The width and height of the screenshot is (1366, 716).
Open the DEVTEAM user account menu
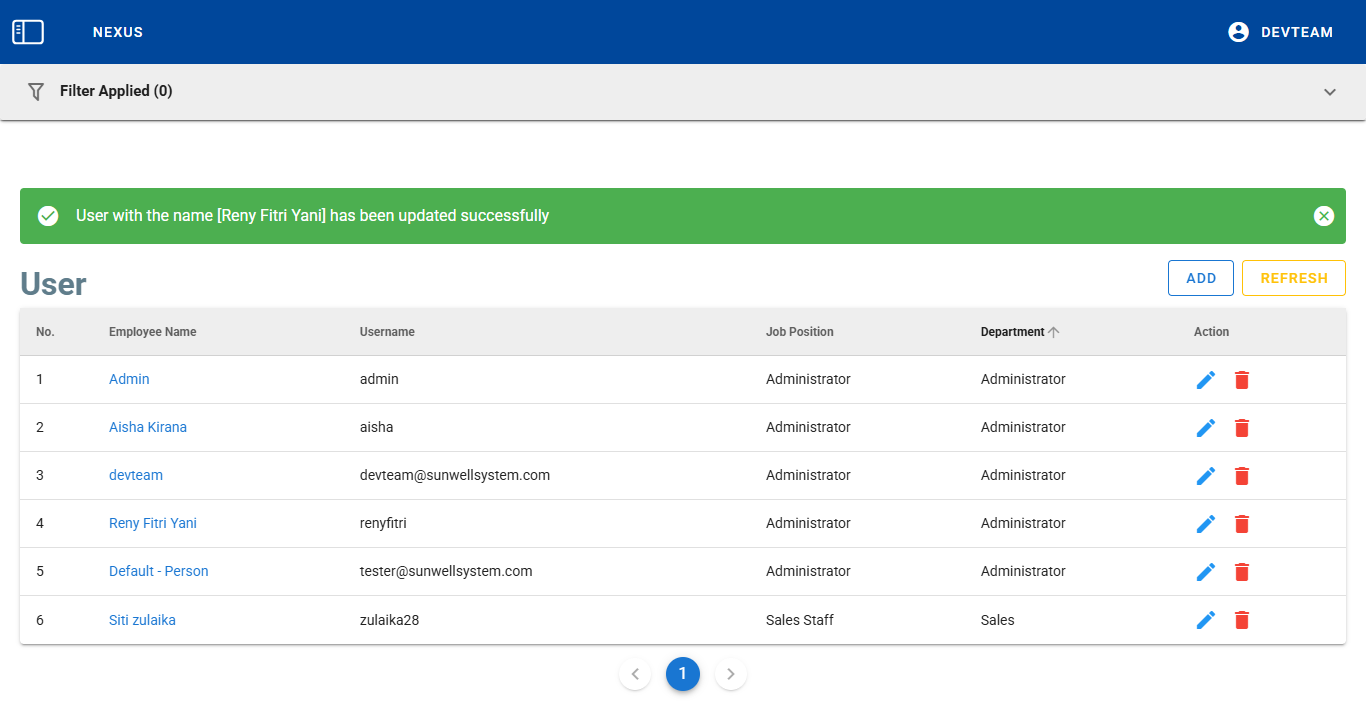[x=1280, y=32]
